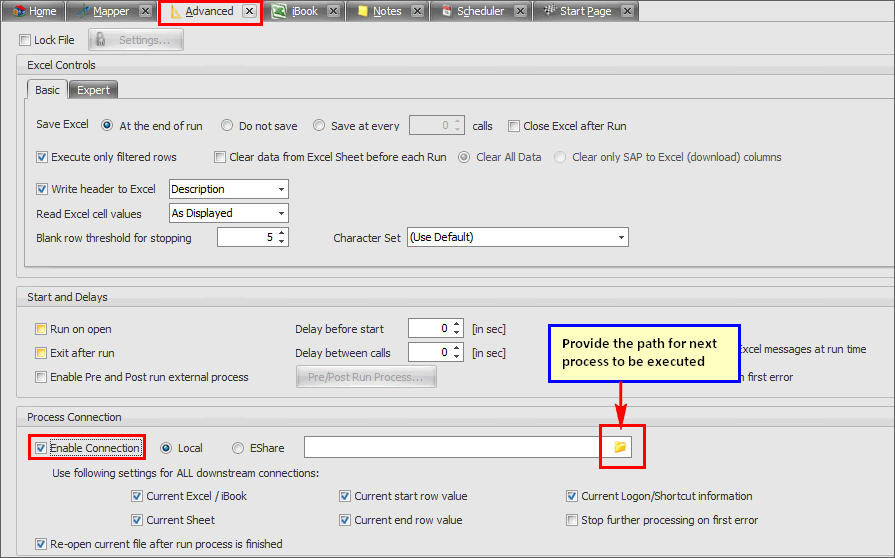Click the folder browse icon for process path
The image size is (895, 558).
tap(620, 447)
